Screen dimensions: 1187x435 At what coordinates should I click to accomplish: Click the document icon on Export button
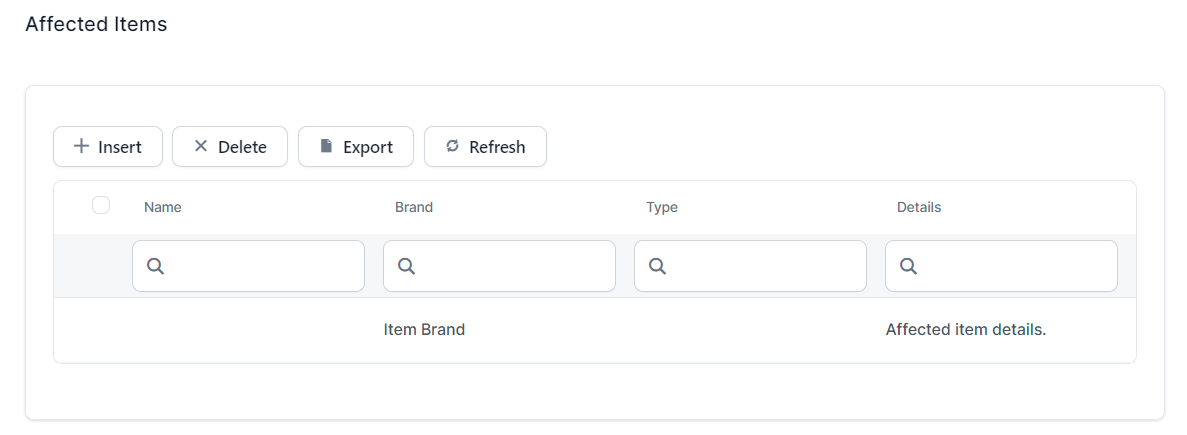click(326, 146)
